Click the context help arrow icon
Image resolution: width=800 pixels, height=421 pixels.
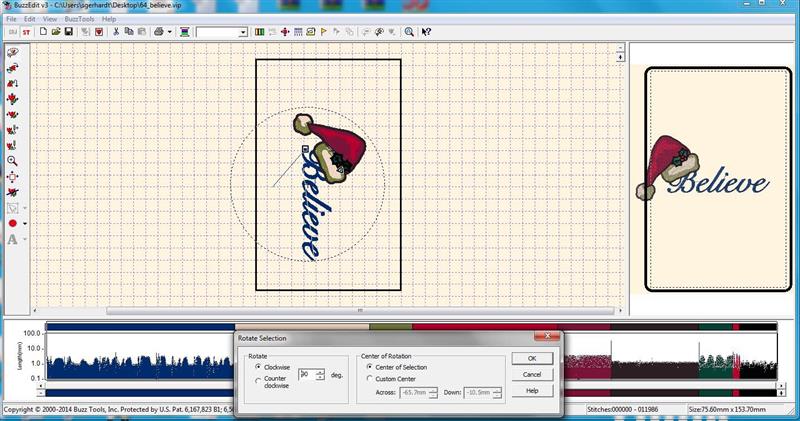pyautogui.click(x=427, y=32)
